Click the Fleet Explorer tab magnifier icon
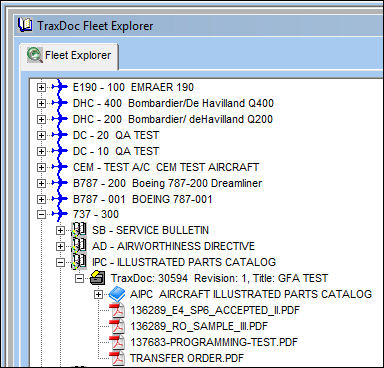This screenshot has width=384, height=368. [35, 55]
